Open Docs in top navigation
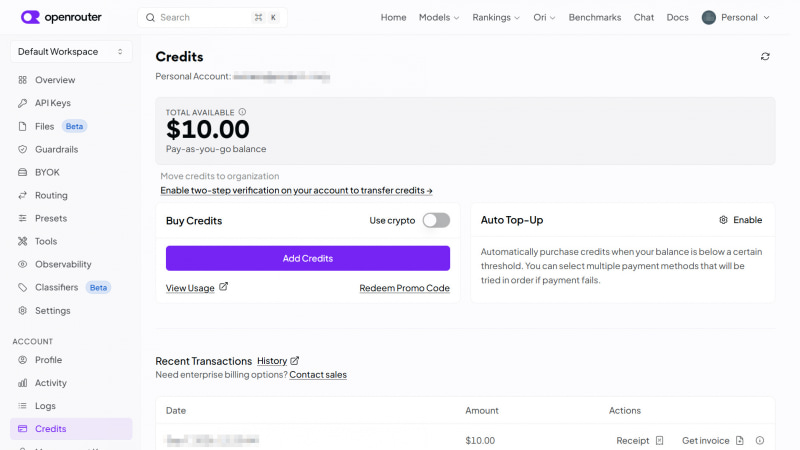Viewport: 800px width, 450px height. 678,17
